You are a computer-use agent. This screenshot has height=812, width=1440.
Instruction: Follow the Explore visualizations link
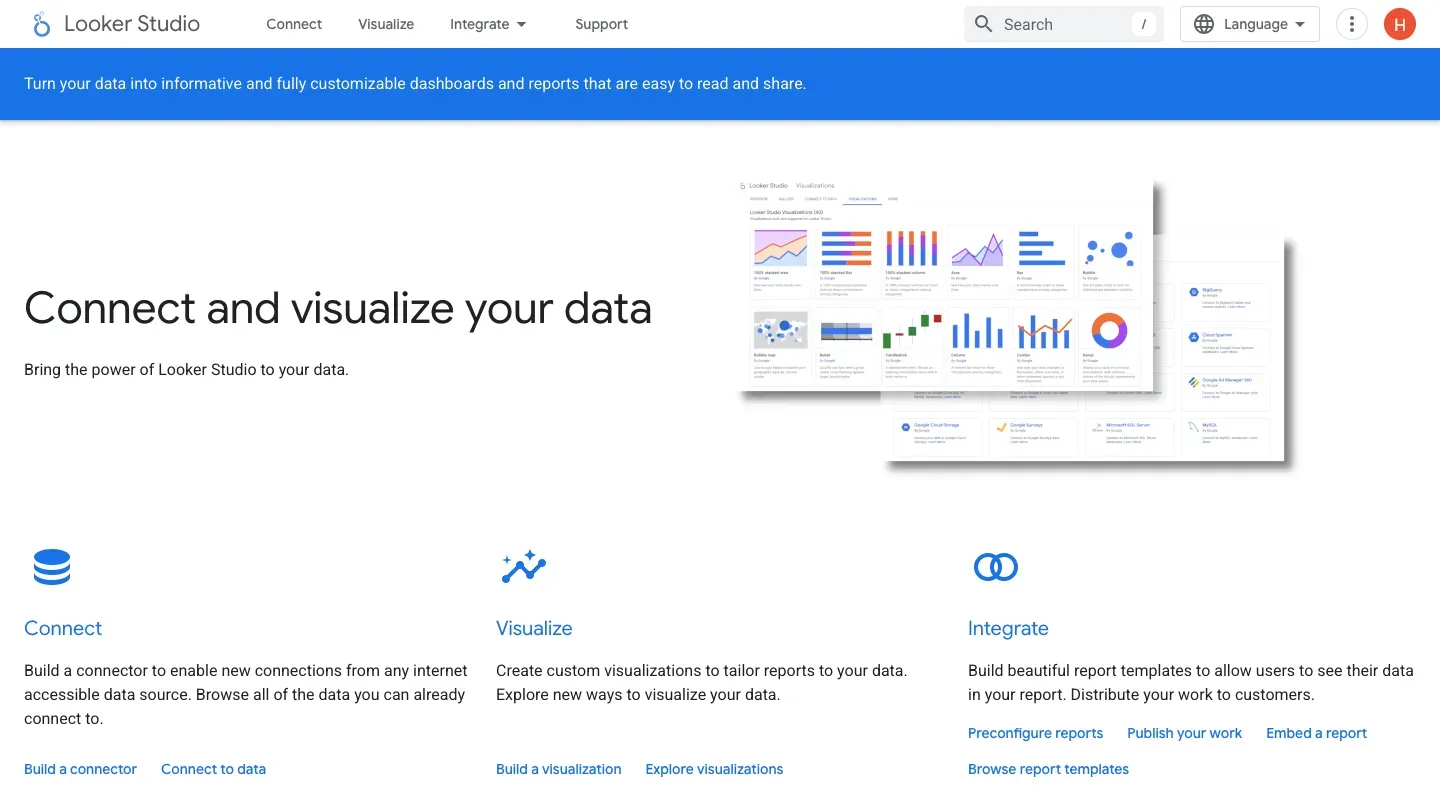(x=714, y=769)
